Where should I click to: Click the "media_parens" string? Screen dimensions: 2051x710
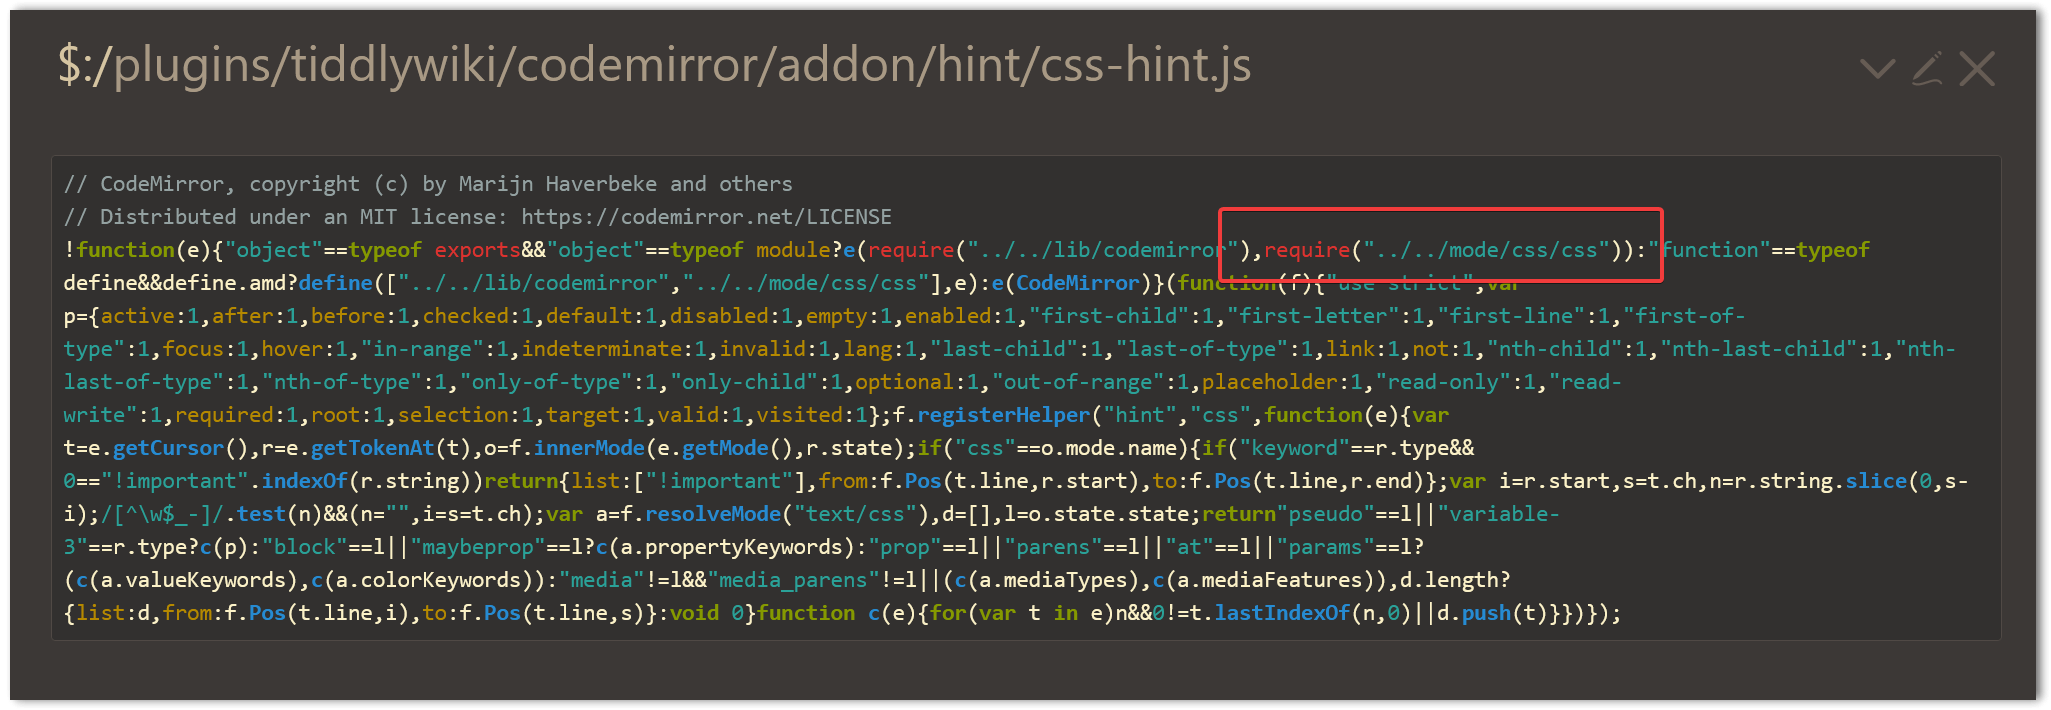point(793,580)
